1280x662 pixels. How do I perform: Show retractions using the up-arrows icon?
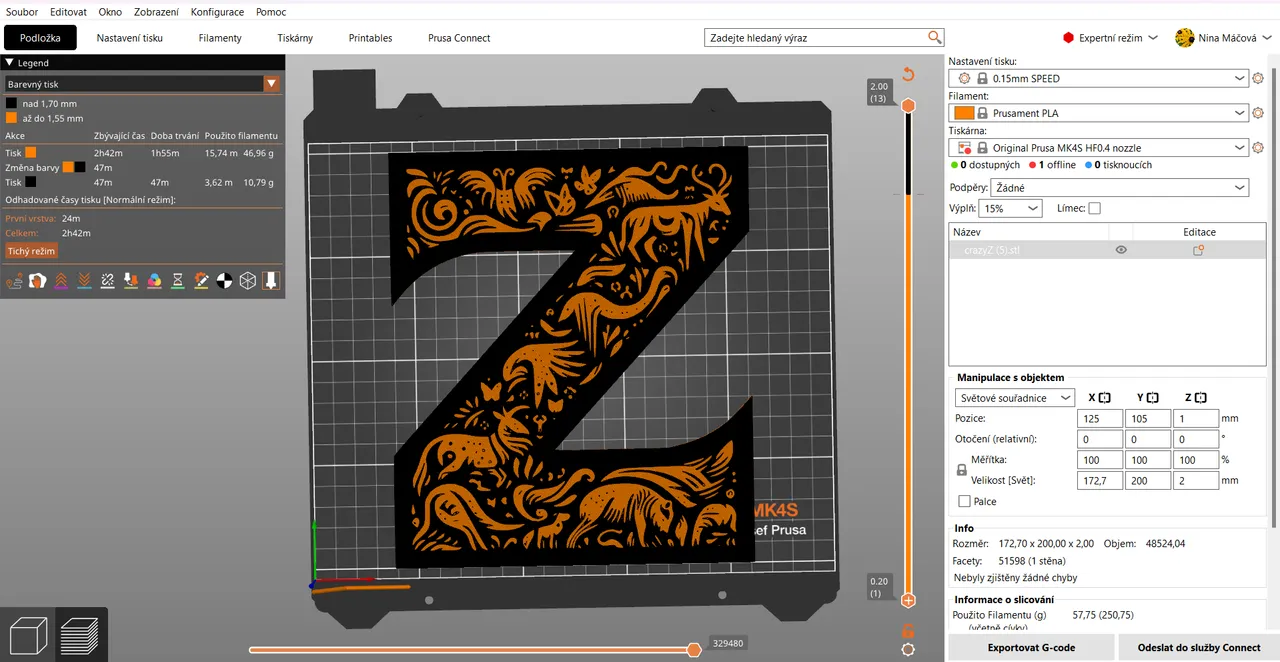click(60, 280)
